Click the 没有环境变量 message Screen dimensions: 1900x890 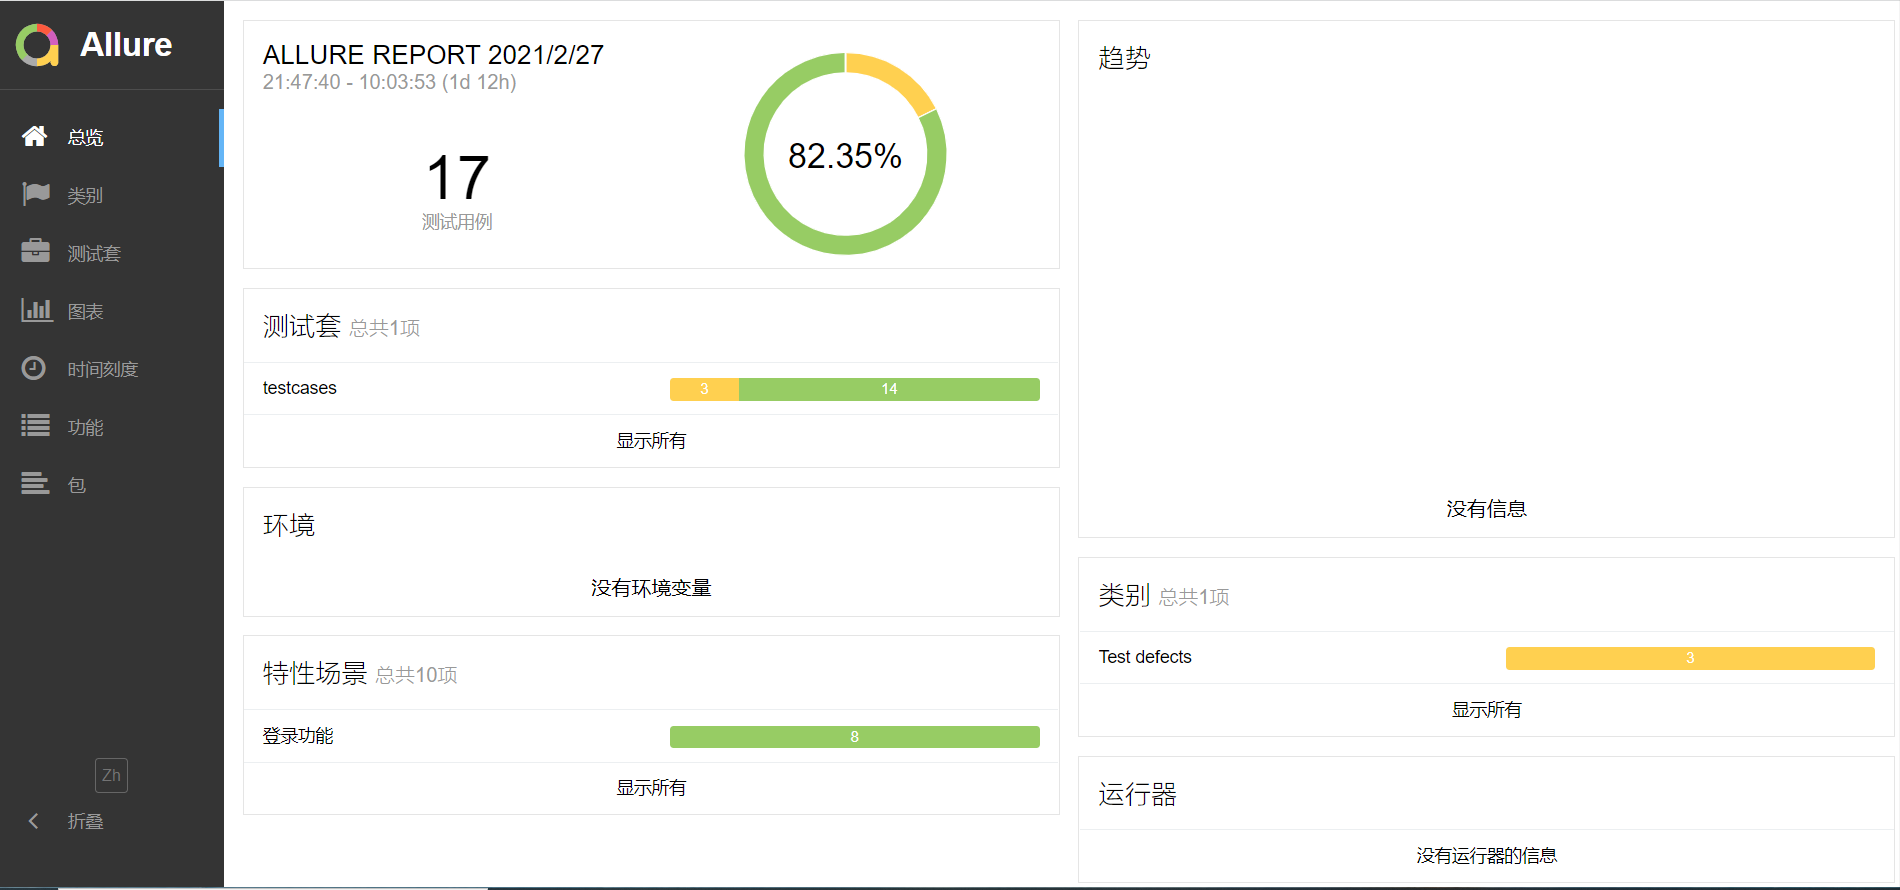click(x=651, y=588)
